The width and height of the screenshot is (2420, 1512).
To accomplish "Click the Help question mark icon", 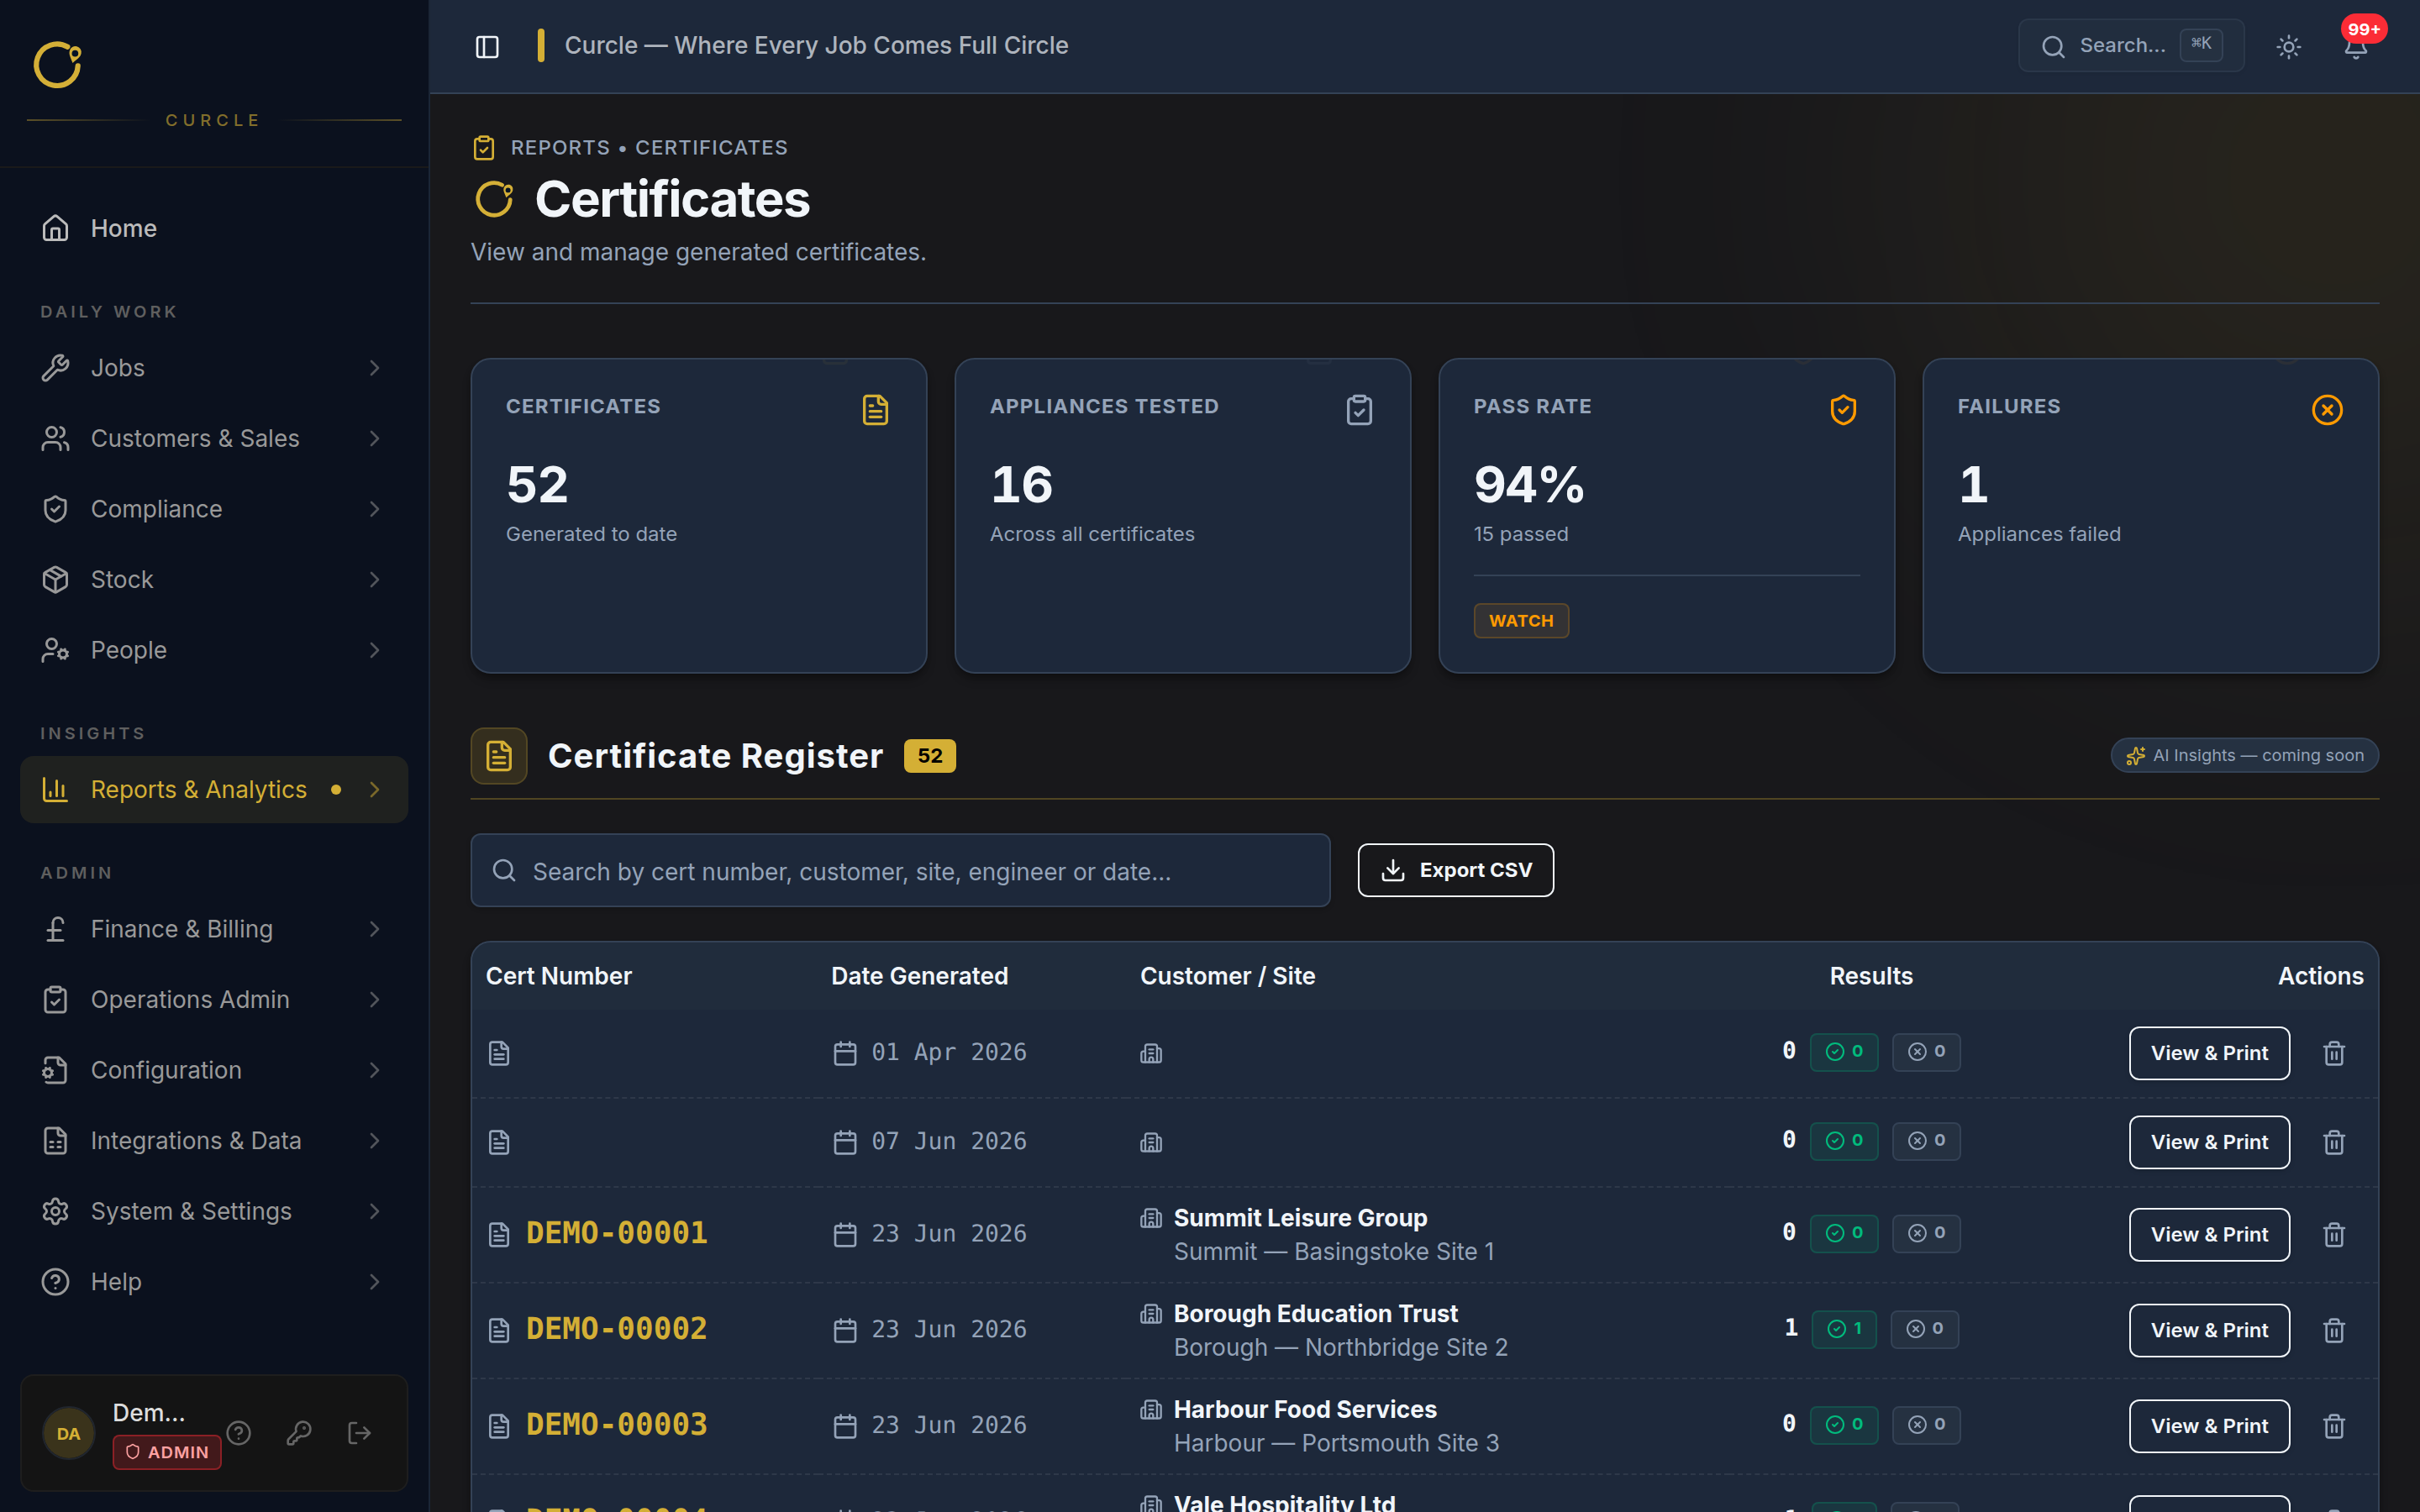I will pyautogui.click(x=55, y=1282).
